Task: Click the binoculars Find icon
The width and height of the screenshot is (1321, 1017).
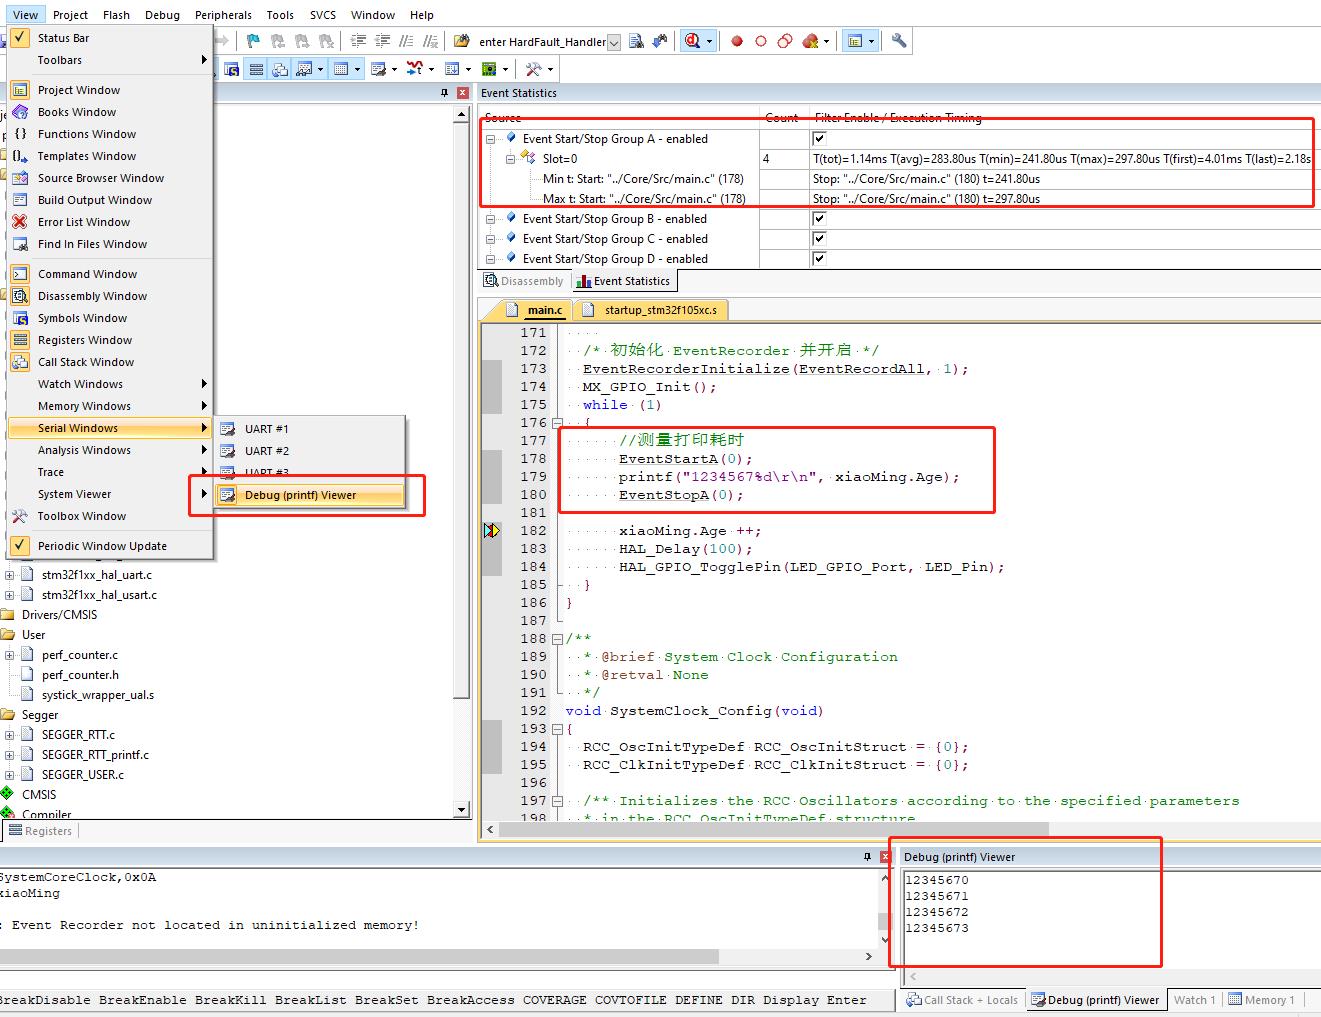Action: (660, 41)
